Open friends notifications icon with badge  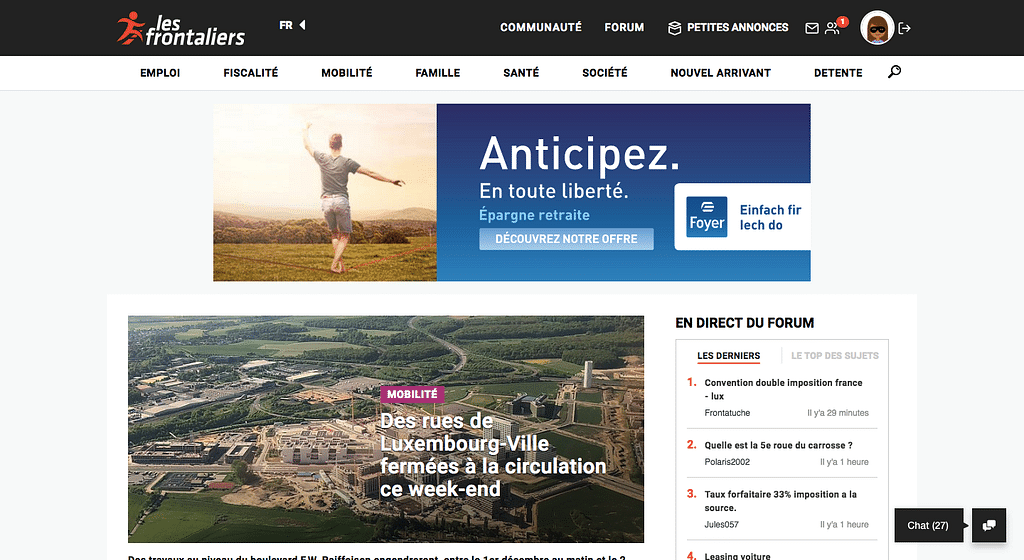click(832, 28)
